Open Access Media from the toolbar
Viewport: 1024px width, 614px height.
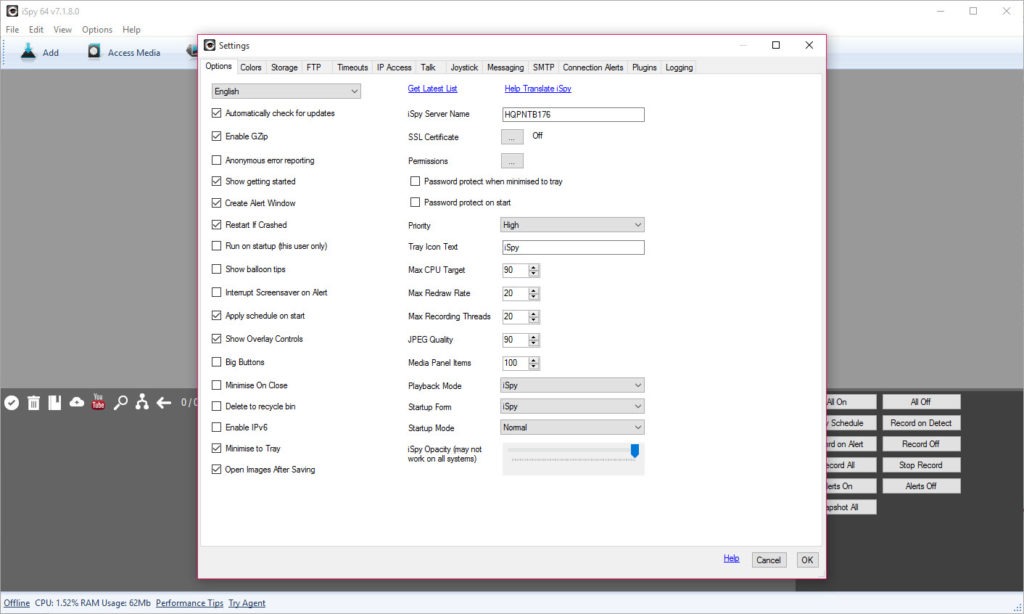tap(124, 52)
